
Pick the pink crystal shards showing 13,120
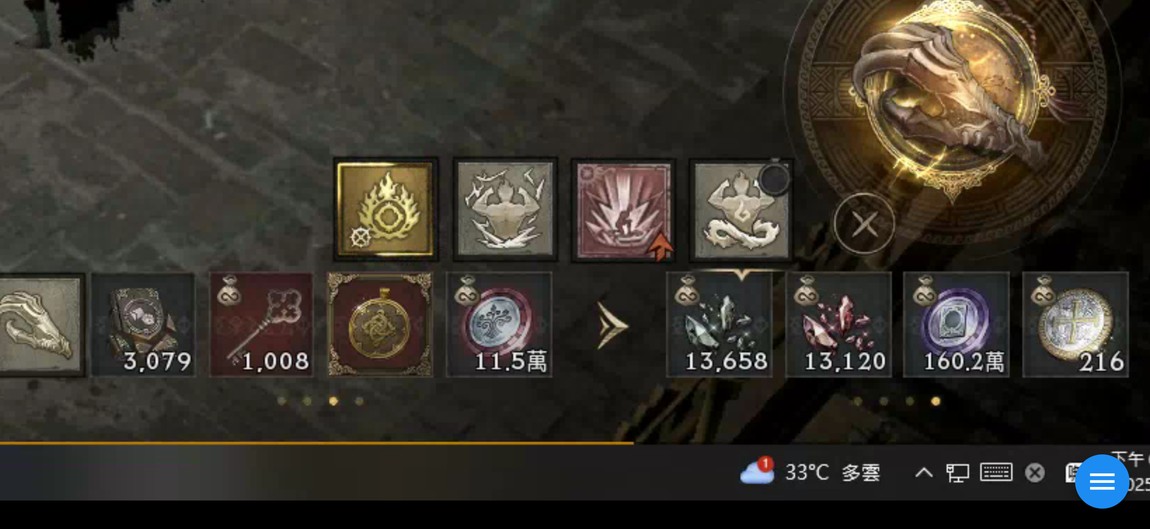point(838,325)
